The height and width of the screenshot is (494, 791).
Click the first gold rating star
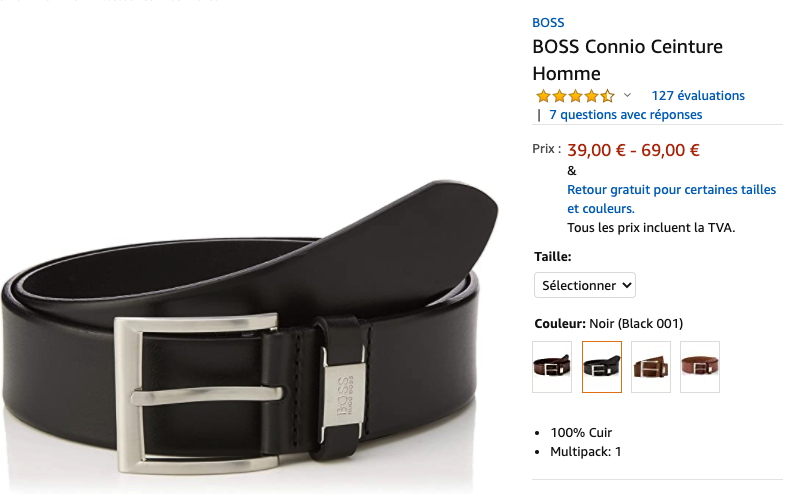[543, 96]
